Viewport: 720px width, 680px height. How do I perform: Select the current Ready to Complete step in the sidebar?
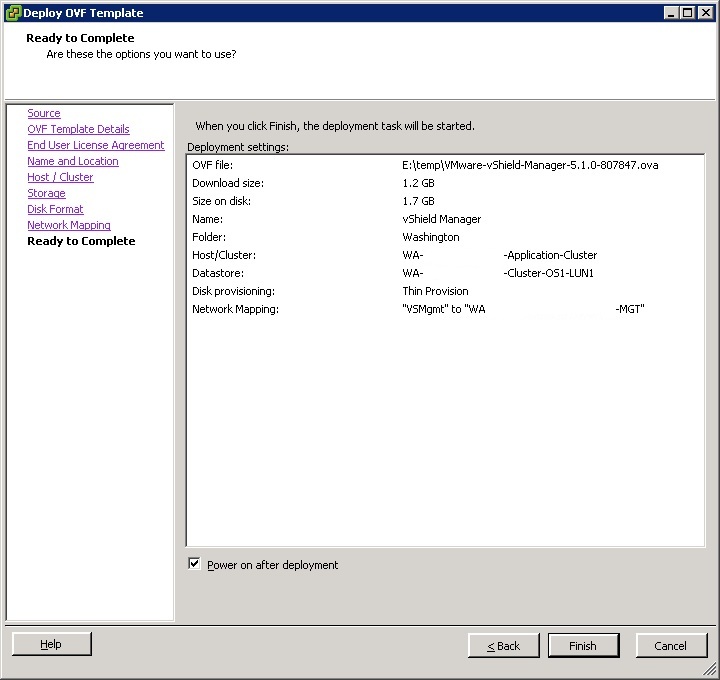pyautogui.click(x=81, y=242)
